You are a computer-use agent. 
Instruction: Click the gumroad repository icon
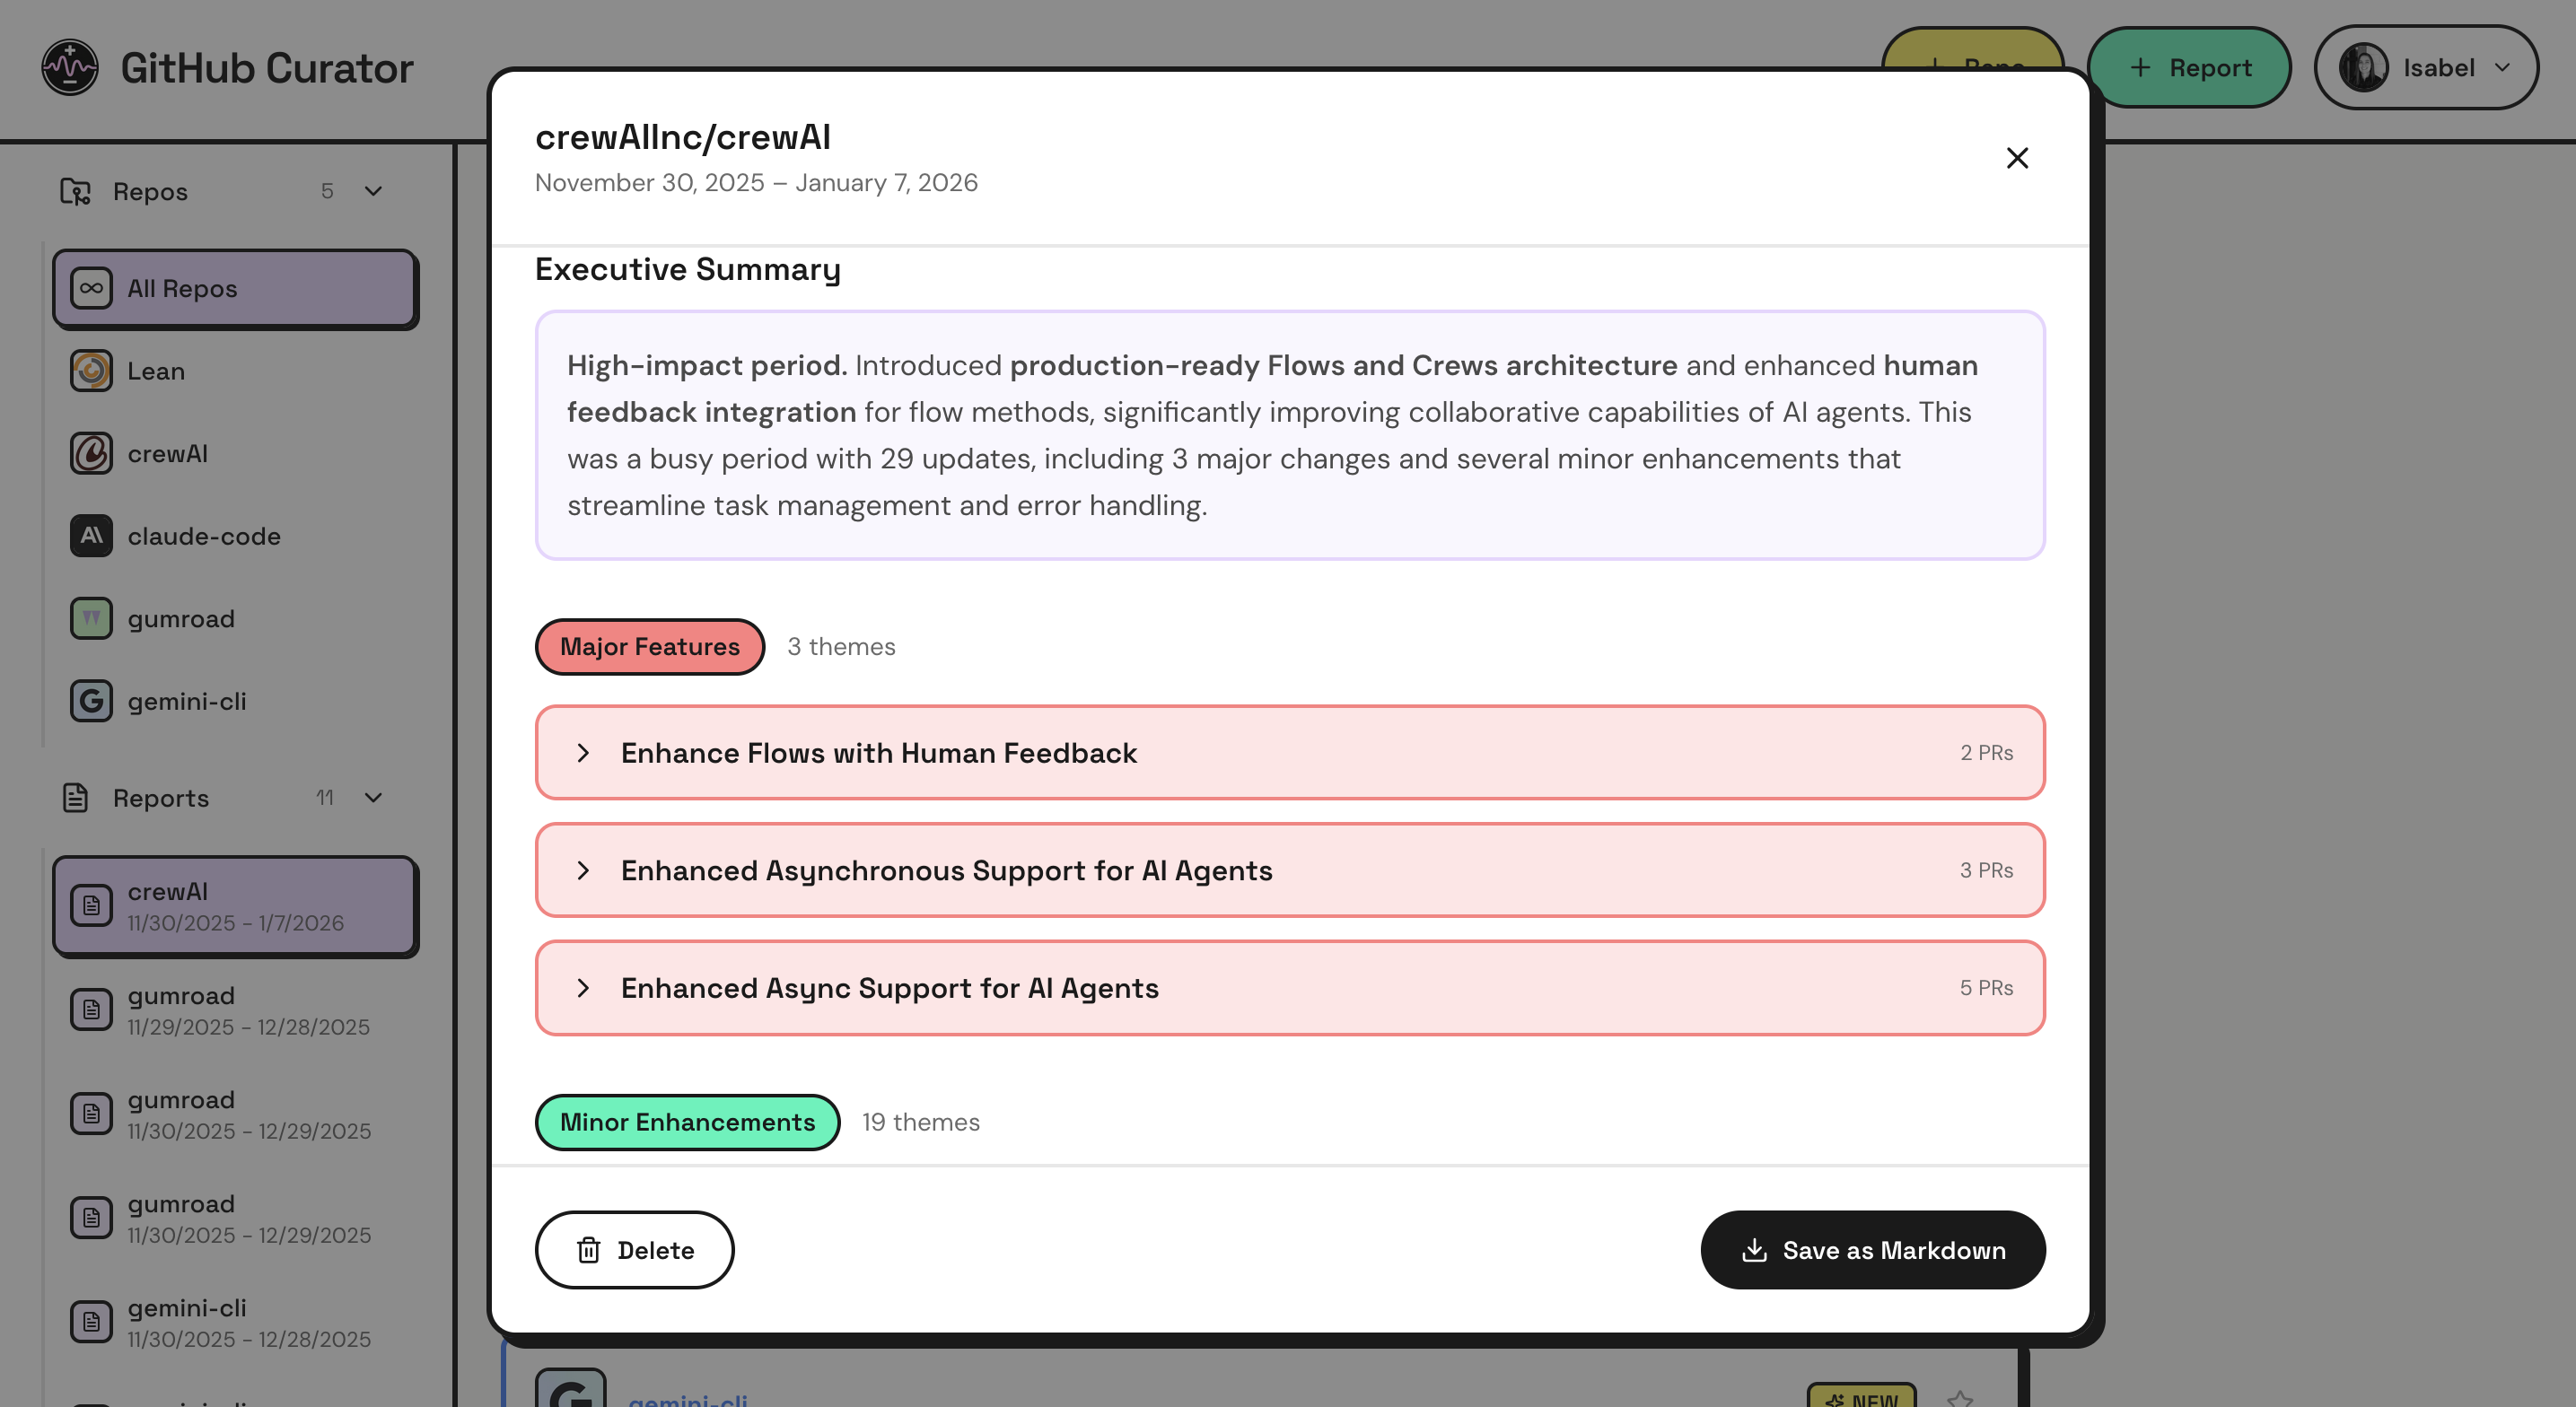91,618
